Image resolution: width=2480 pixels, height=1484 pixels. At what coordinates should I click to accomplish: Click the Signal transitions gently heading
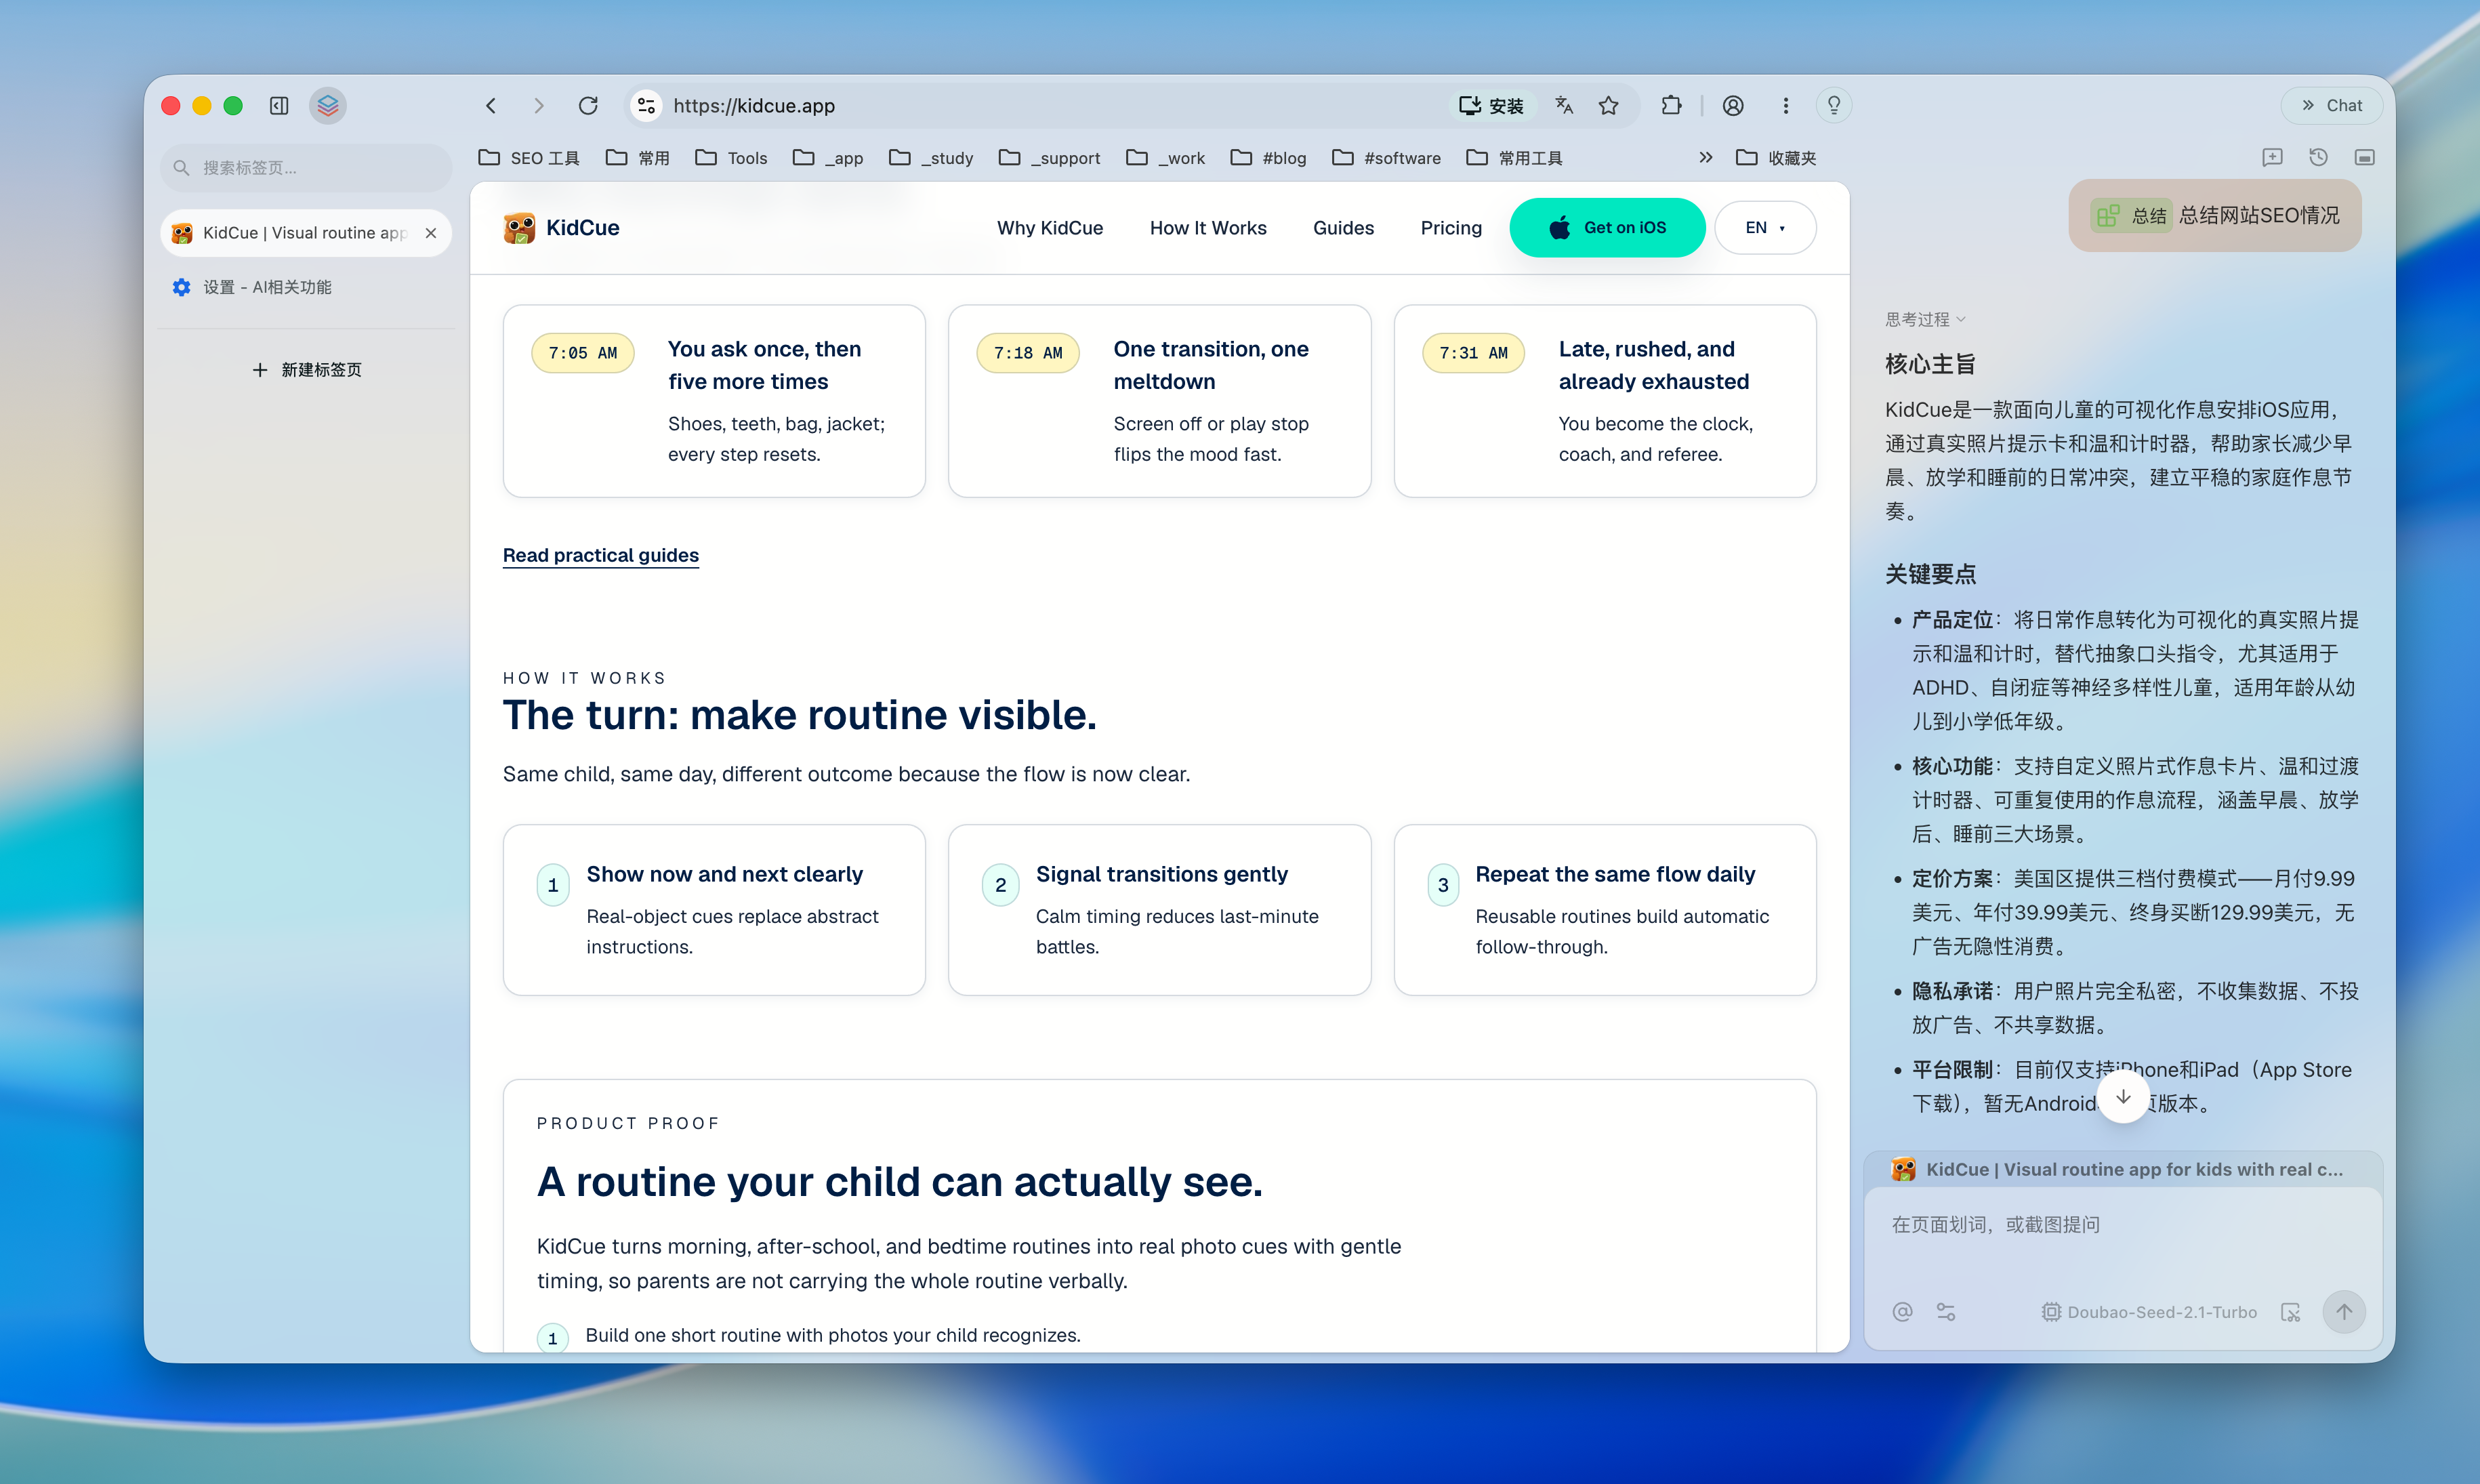click(1161, 874)
